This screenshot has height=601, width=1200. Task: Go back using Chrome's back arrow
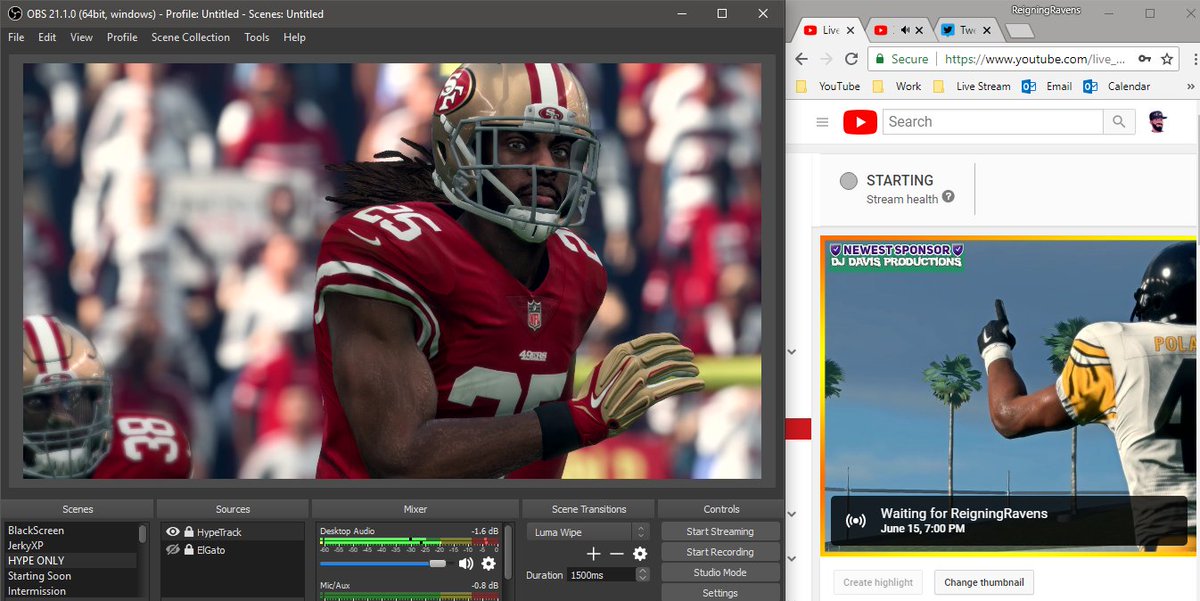pyautogui.click(x=803, y=59)
